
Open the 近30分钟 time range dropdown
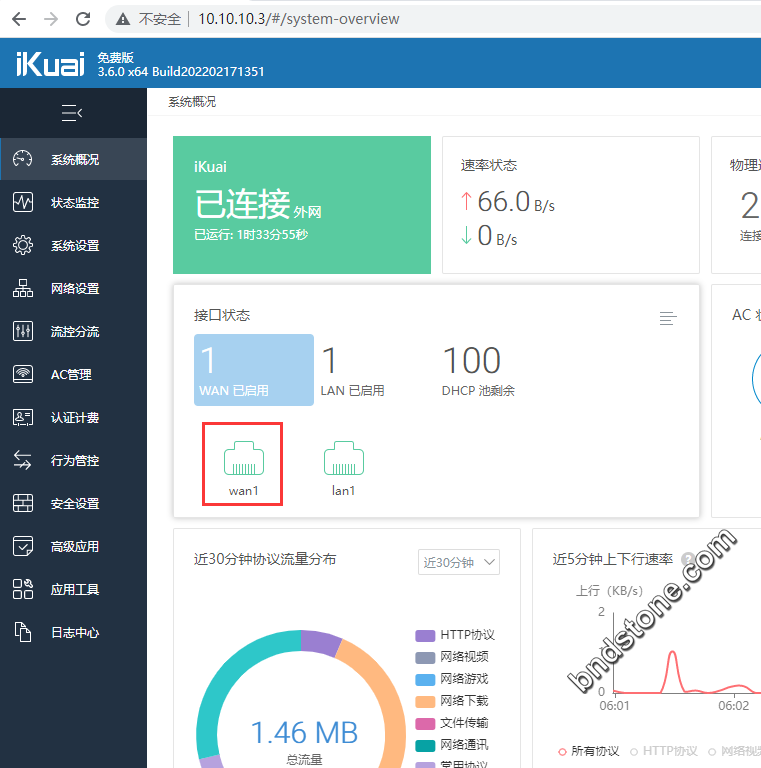458,562
